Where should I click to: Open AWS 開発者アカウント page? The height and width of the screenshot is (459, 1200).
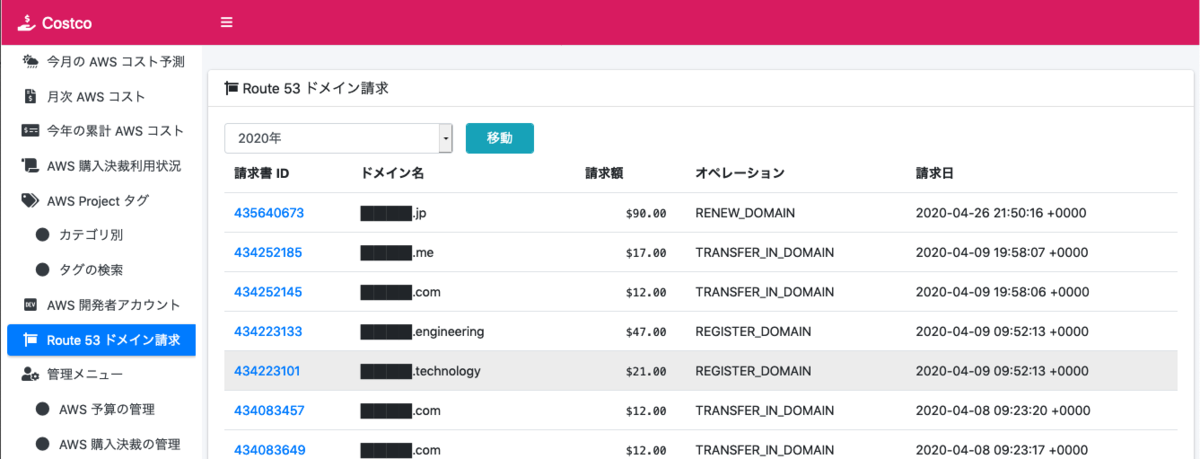(x=114, y=305)
